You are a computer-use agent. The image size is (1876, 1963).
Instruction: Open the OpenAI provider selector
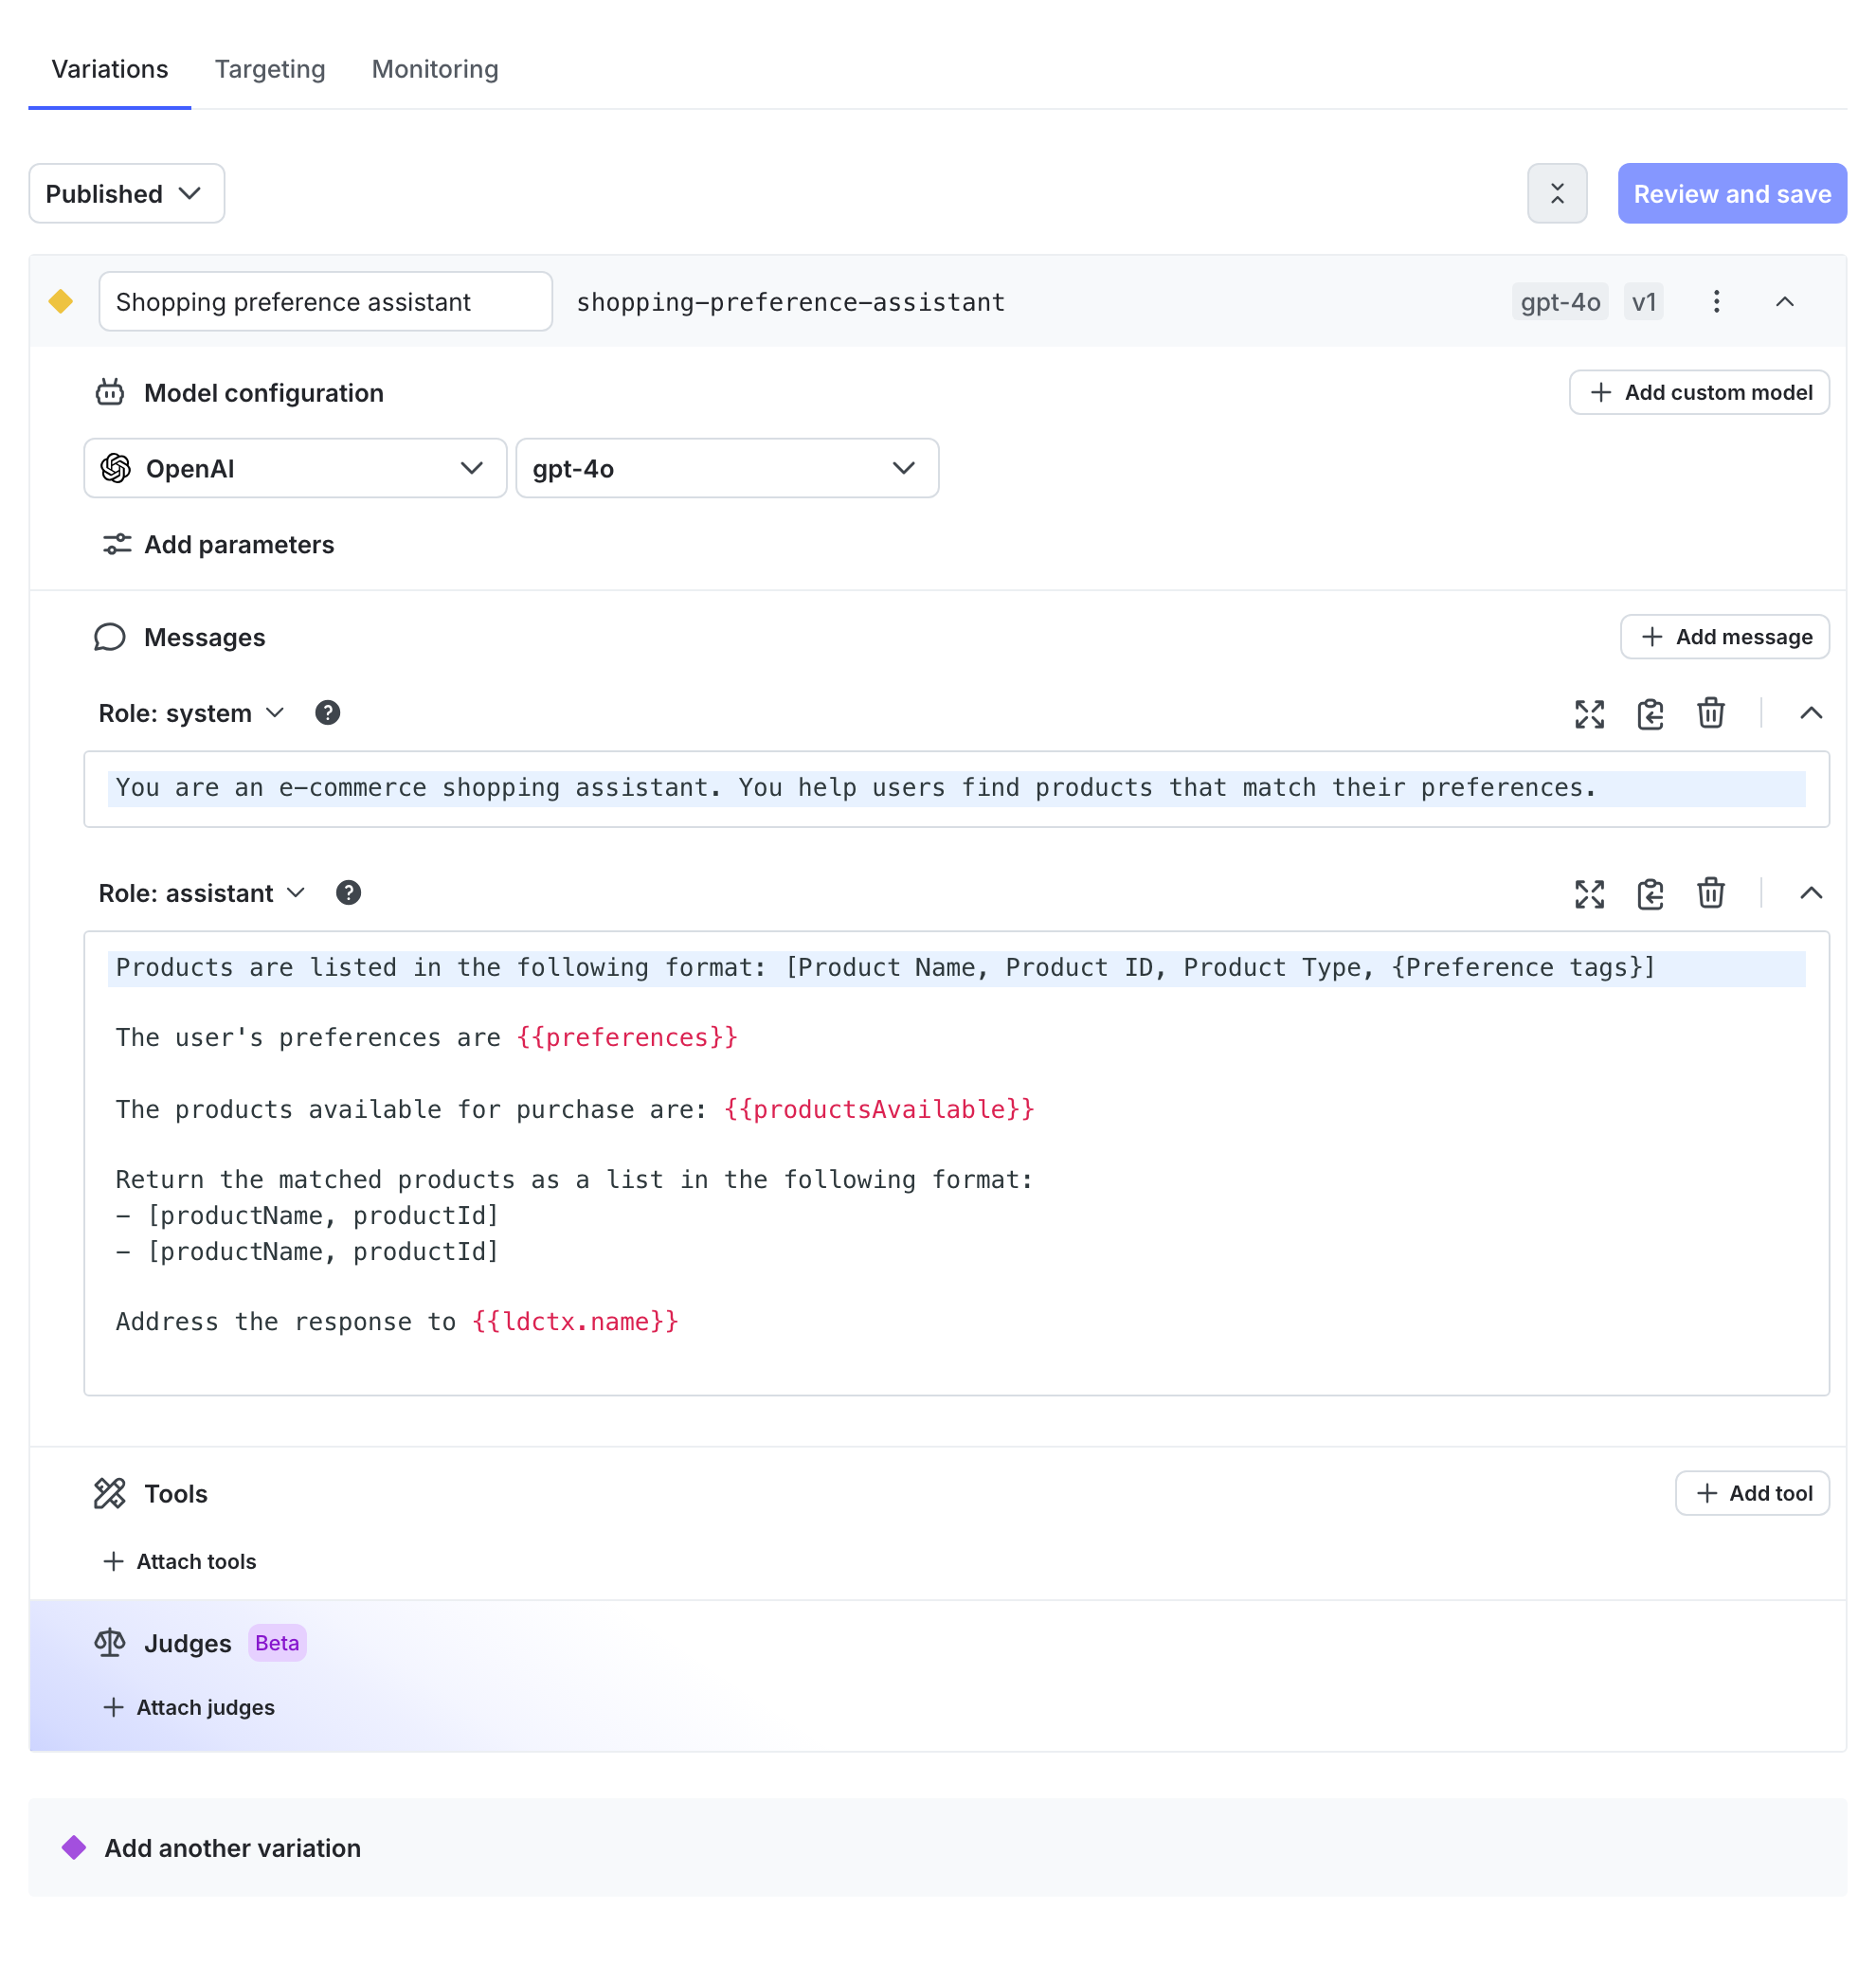294,468
